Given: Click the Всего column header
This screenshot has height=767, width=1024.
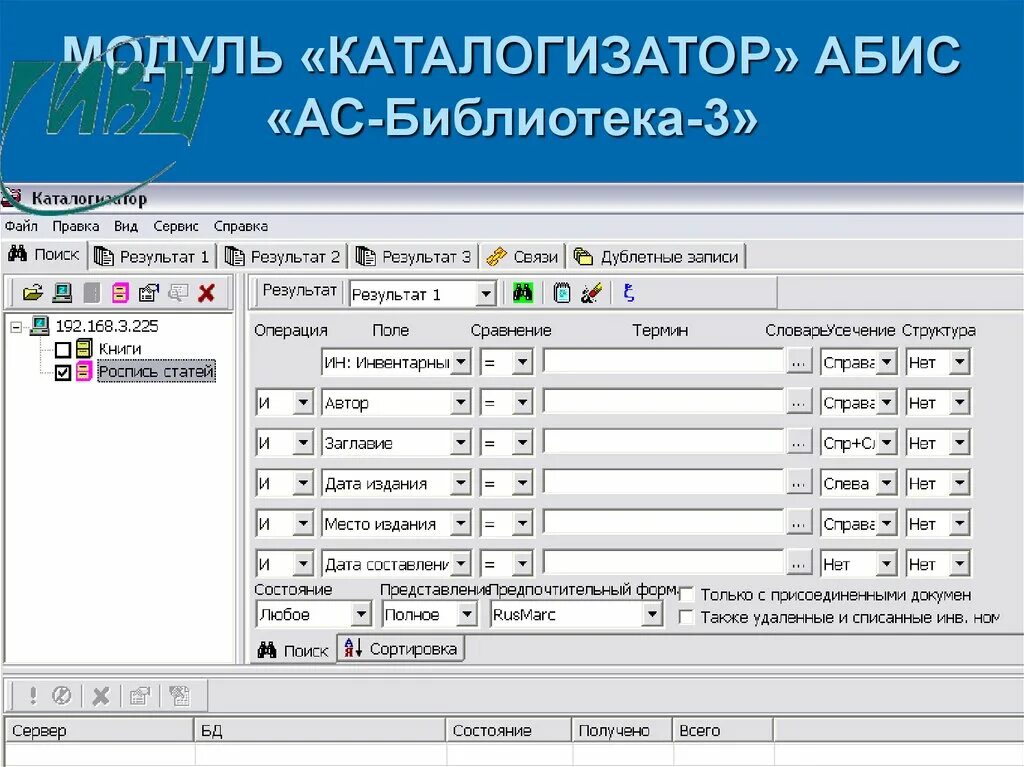Looking at the screenshot, I should pyautogui.click(x=723, y=730).
